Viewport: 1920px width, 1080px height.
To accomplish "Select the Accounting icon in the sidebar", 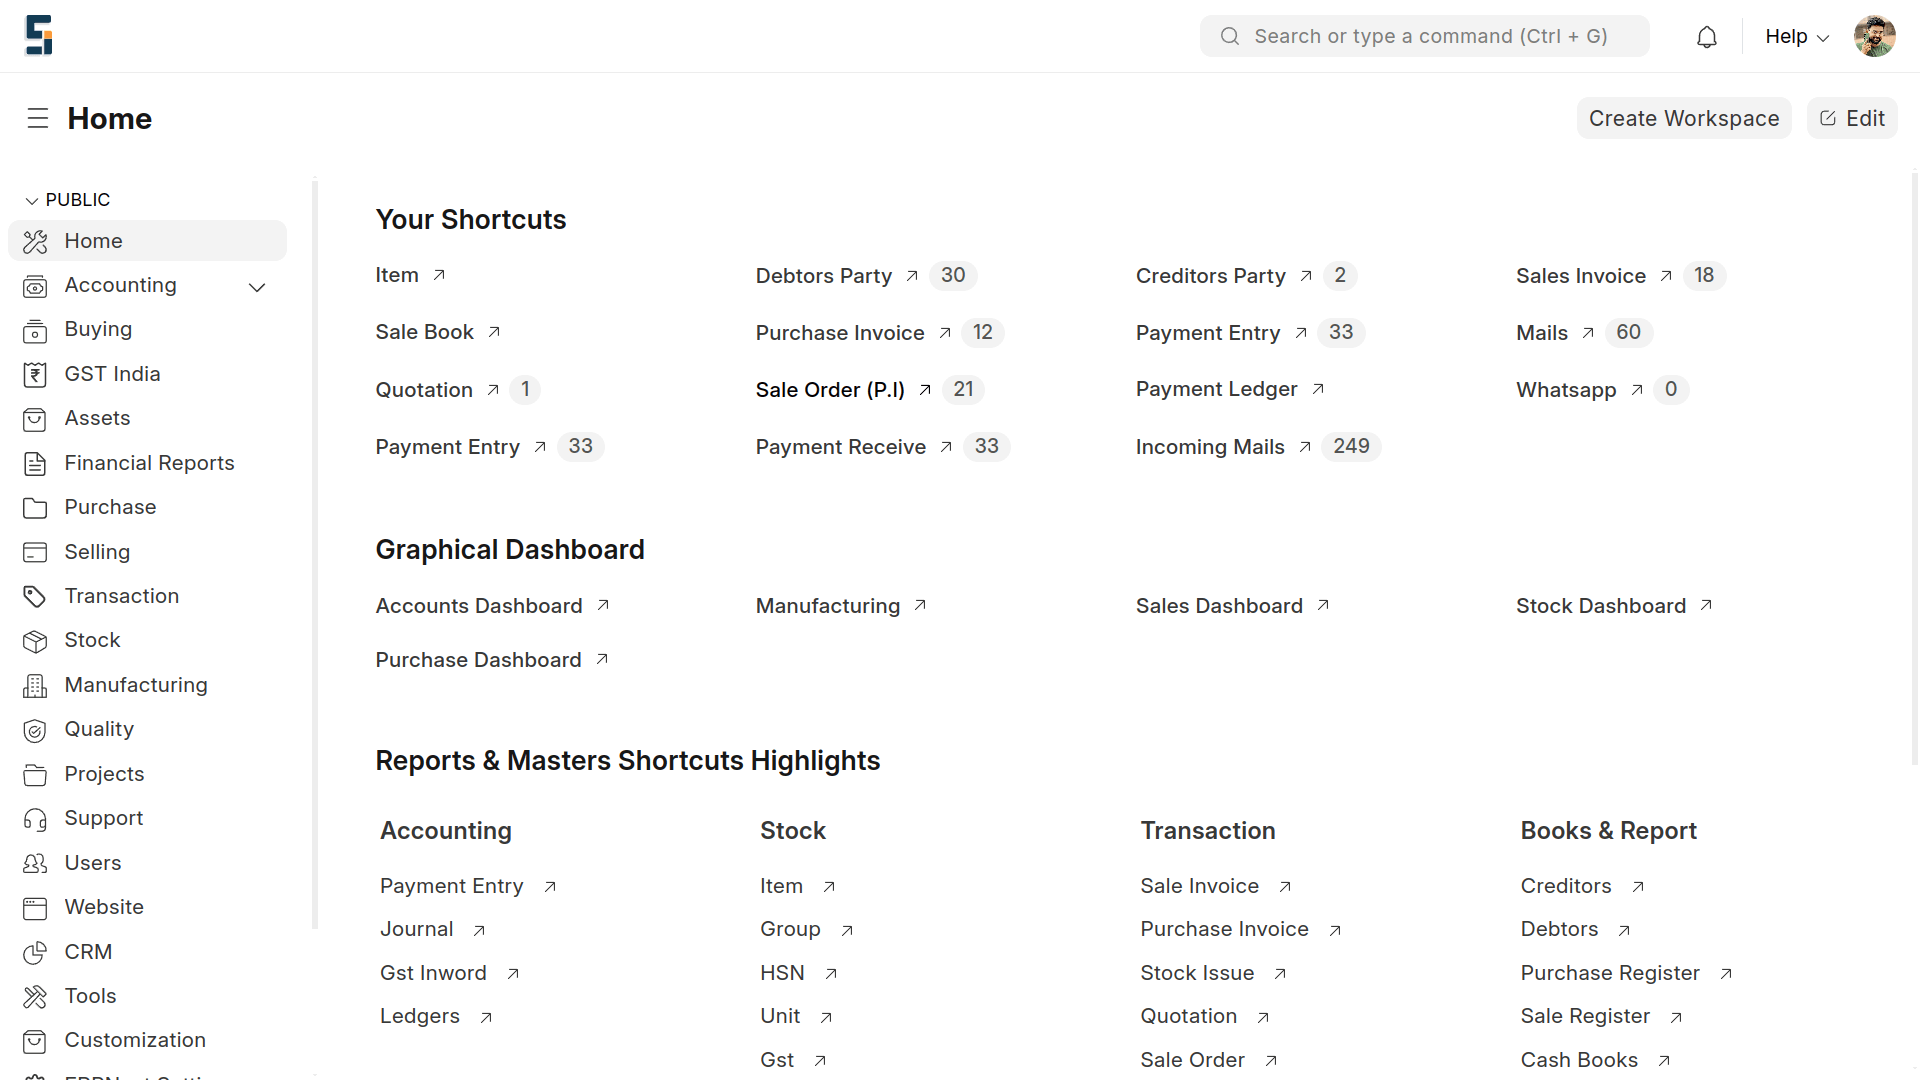I will click(36, 286).
